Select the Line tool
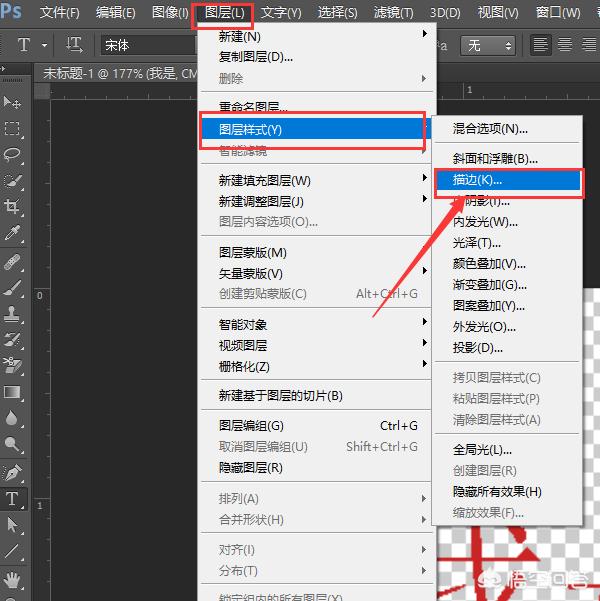This screenshot has width=600, height=601. (x=12, y=551)
